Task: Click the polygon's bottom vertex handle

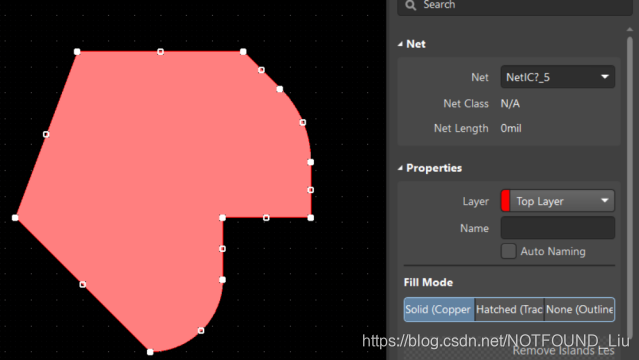Action: click(x=150, y=351)
